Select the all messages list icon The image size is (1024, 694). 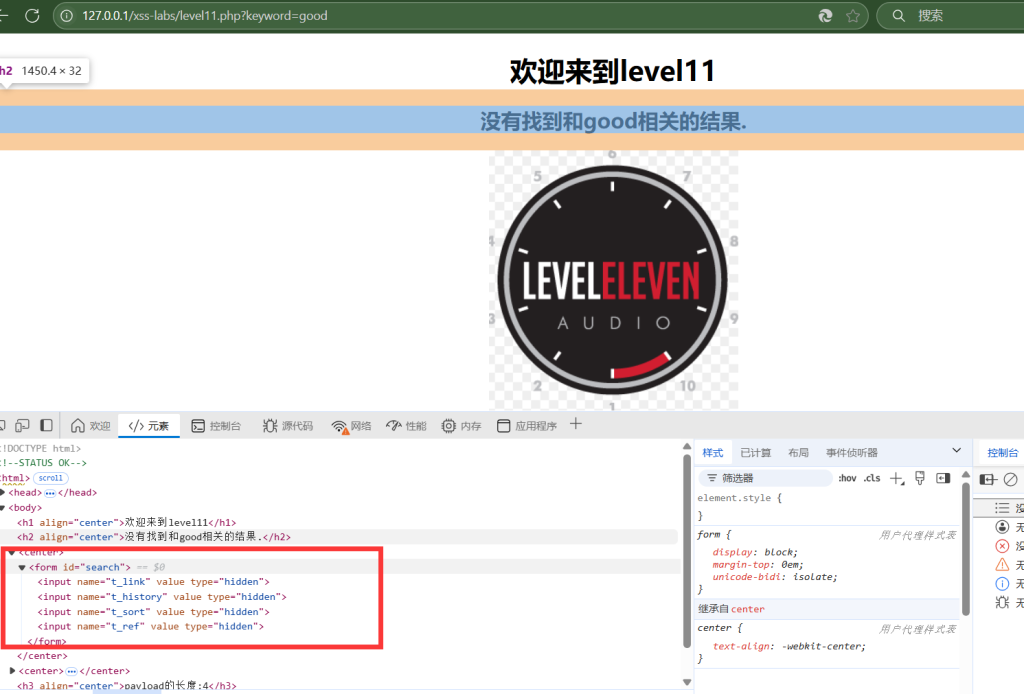click(x=1002, y=508)
